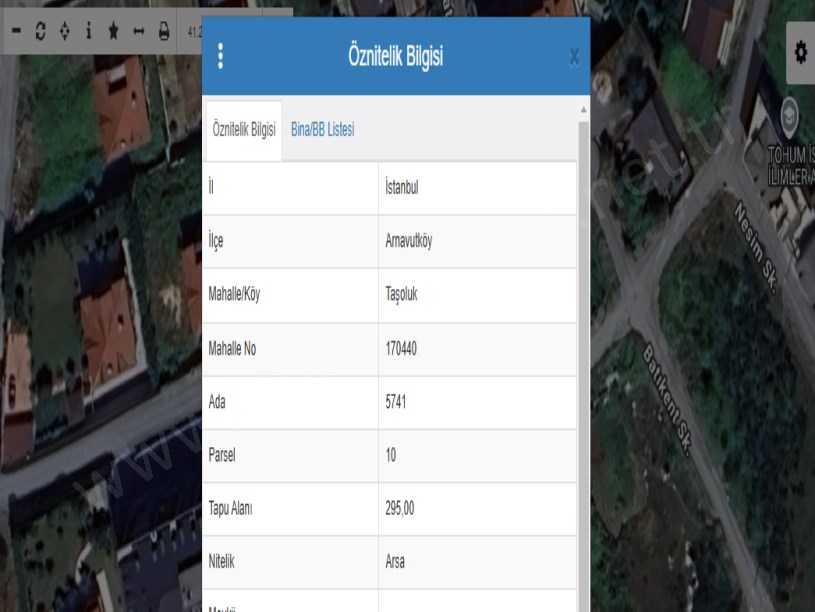
Task: Click the school marker on the map
Action: [790, 111]
